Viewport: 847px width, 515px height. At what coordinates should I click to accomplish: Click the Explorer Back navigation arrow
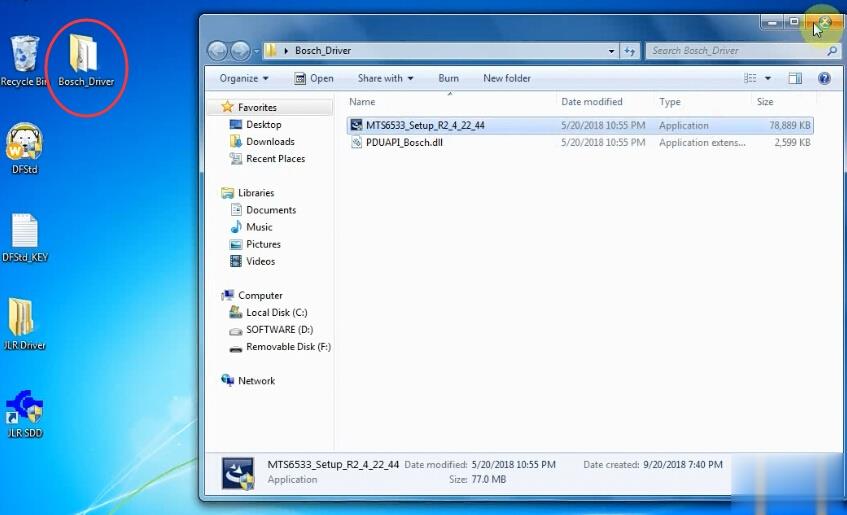pyautogui.click(x=218, y=51)
